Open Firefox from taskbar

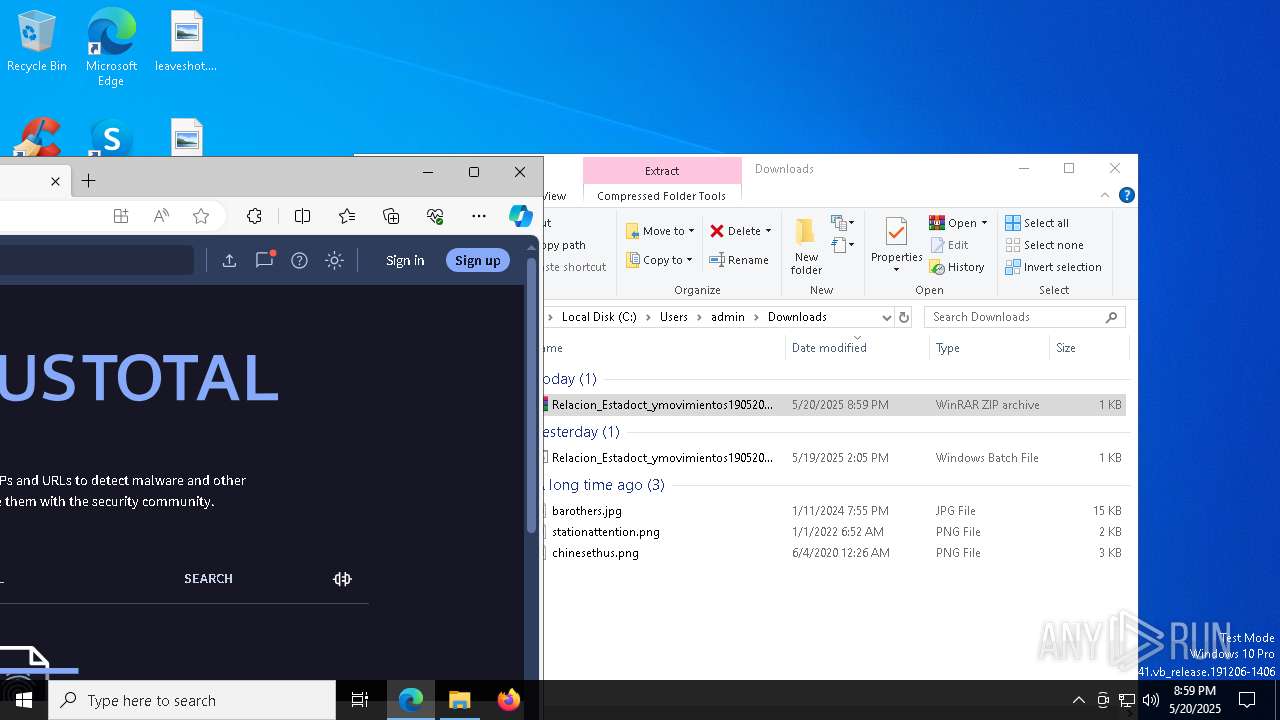[508, 700]
